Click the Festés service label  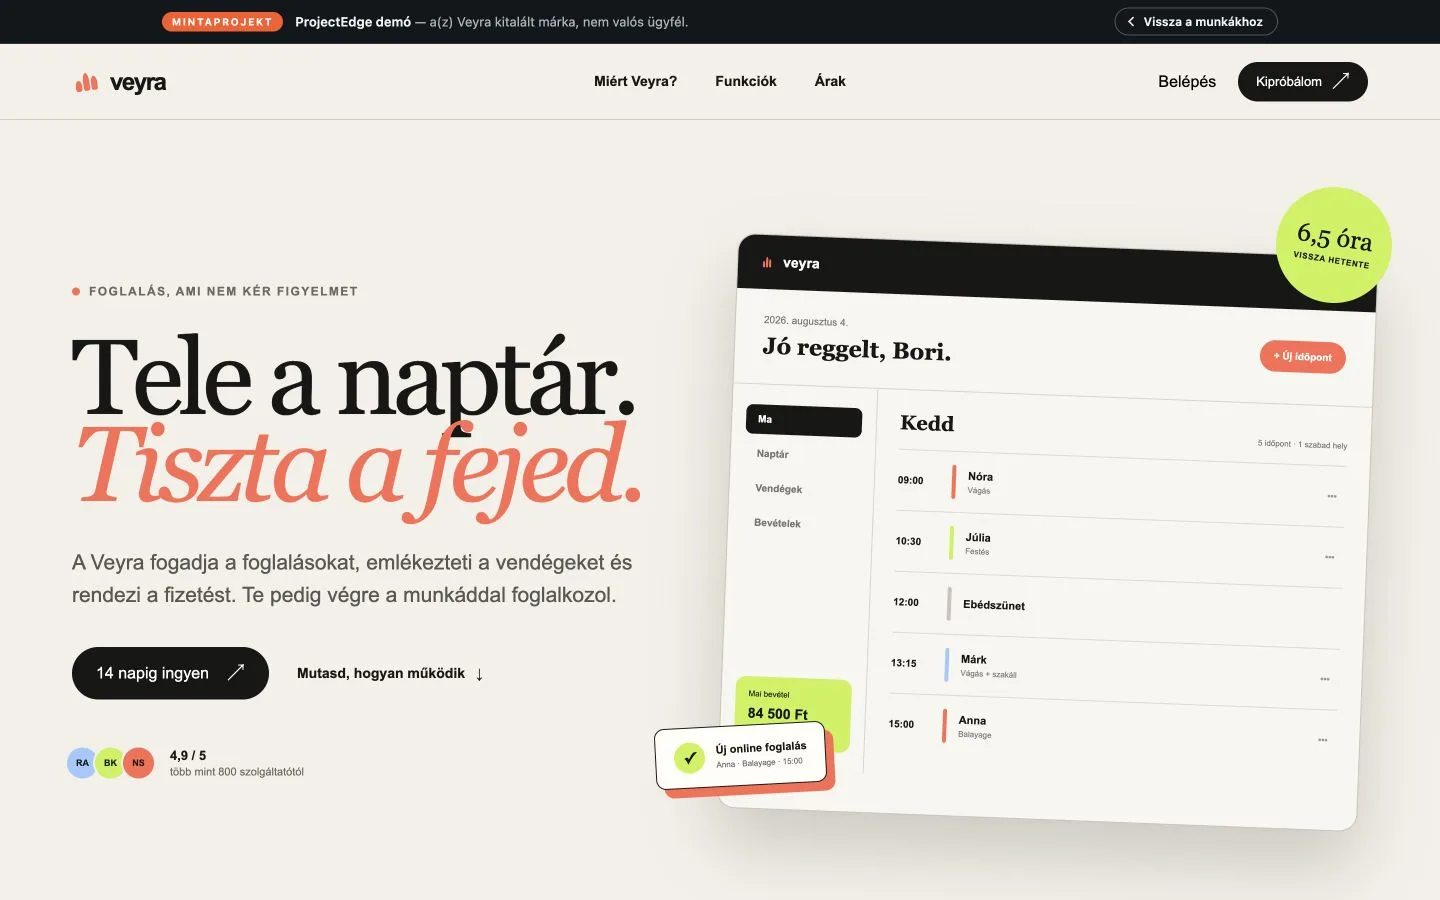[x=977, y=552]
